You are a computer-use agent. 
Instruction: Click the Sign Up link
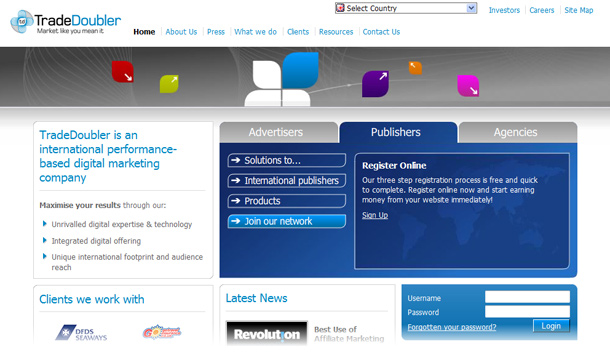[375, 215]
